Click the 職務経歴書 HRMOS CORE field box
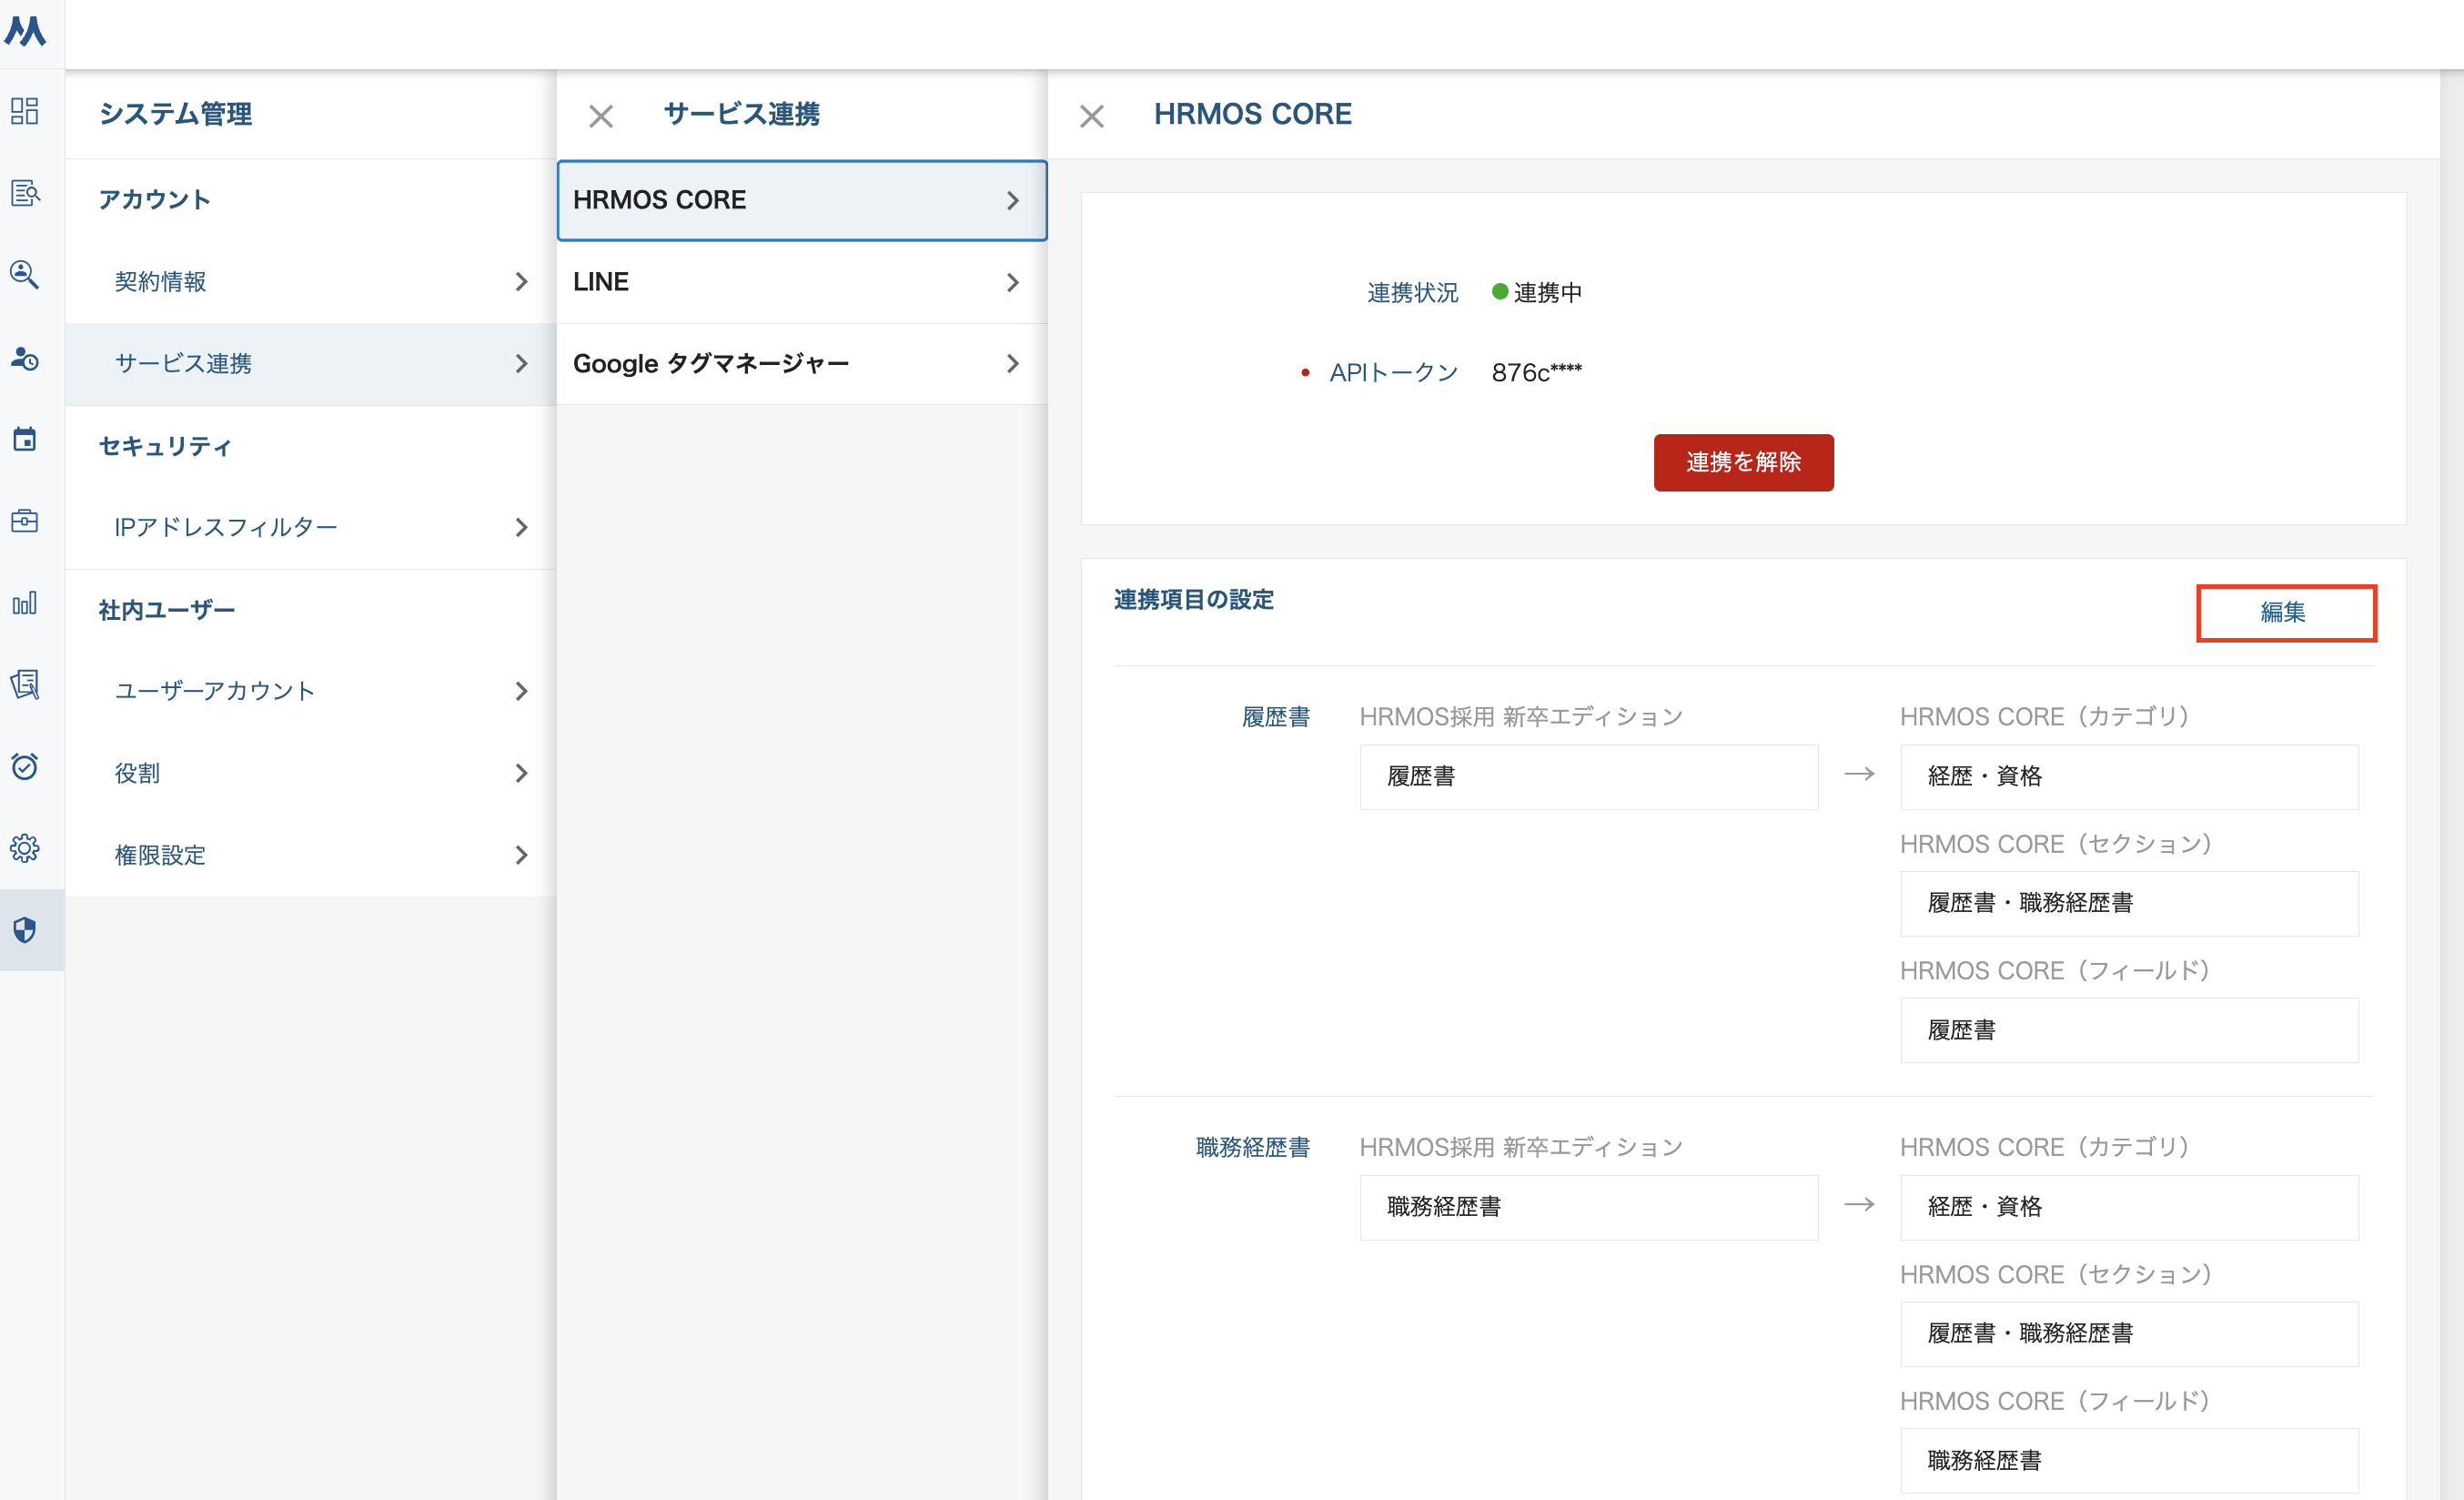 pyautogui.click(x=2129, y=1461)
